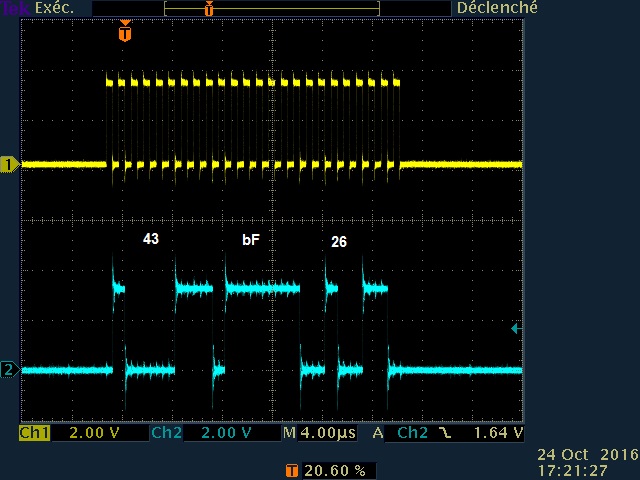Viewport: 640px width, 480px height.
Task: Select the channel 2 ground reference marker
Action: [x=9, y=370]
